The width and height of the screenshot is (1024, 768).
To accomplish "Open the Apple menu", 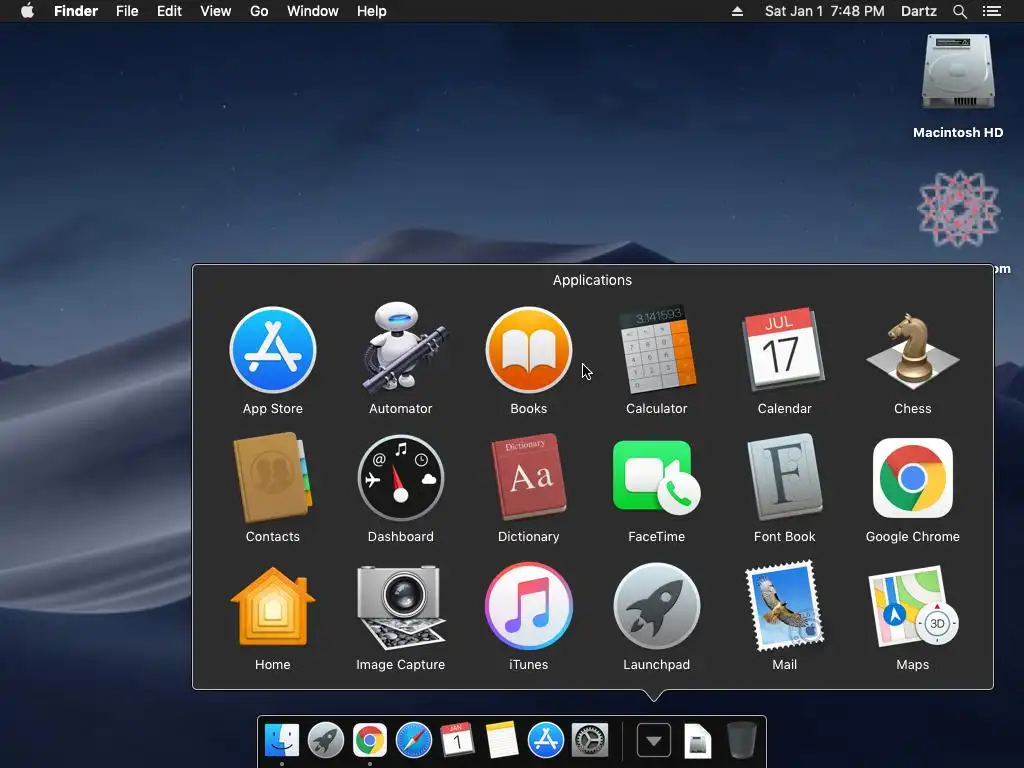I will pos(27,11).
